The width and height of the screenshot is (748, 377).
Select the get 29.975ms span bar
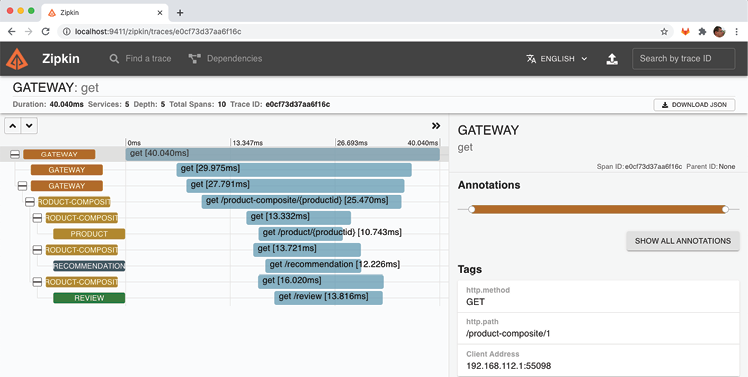tap(294, 169)
